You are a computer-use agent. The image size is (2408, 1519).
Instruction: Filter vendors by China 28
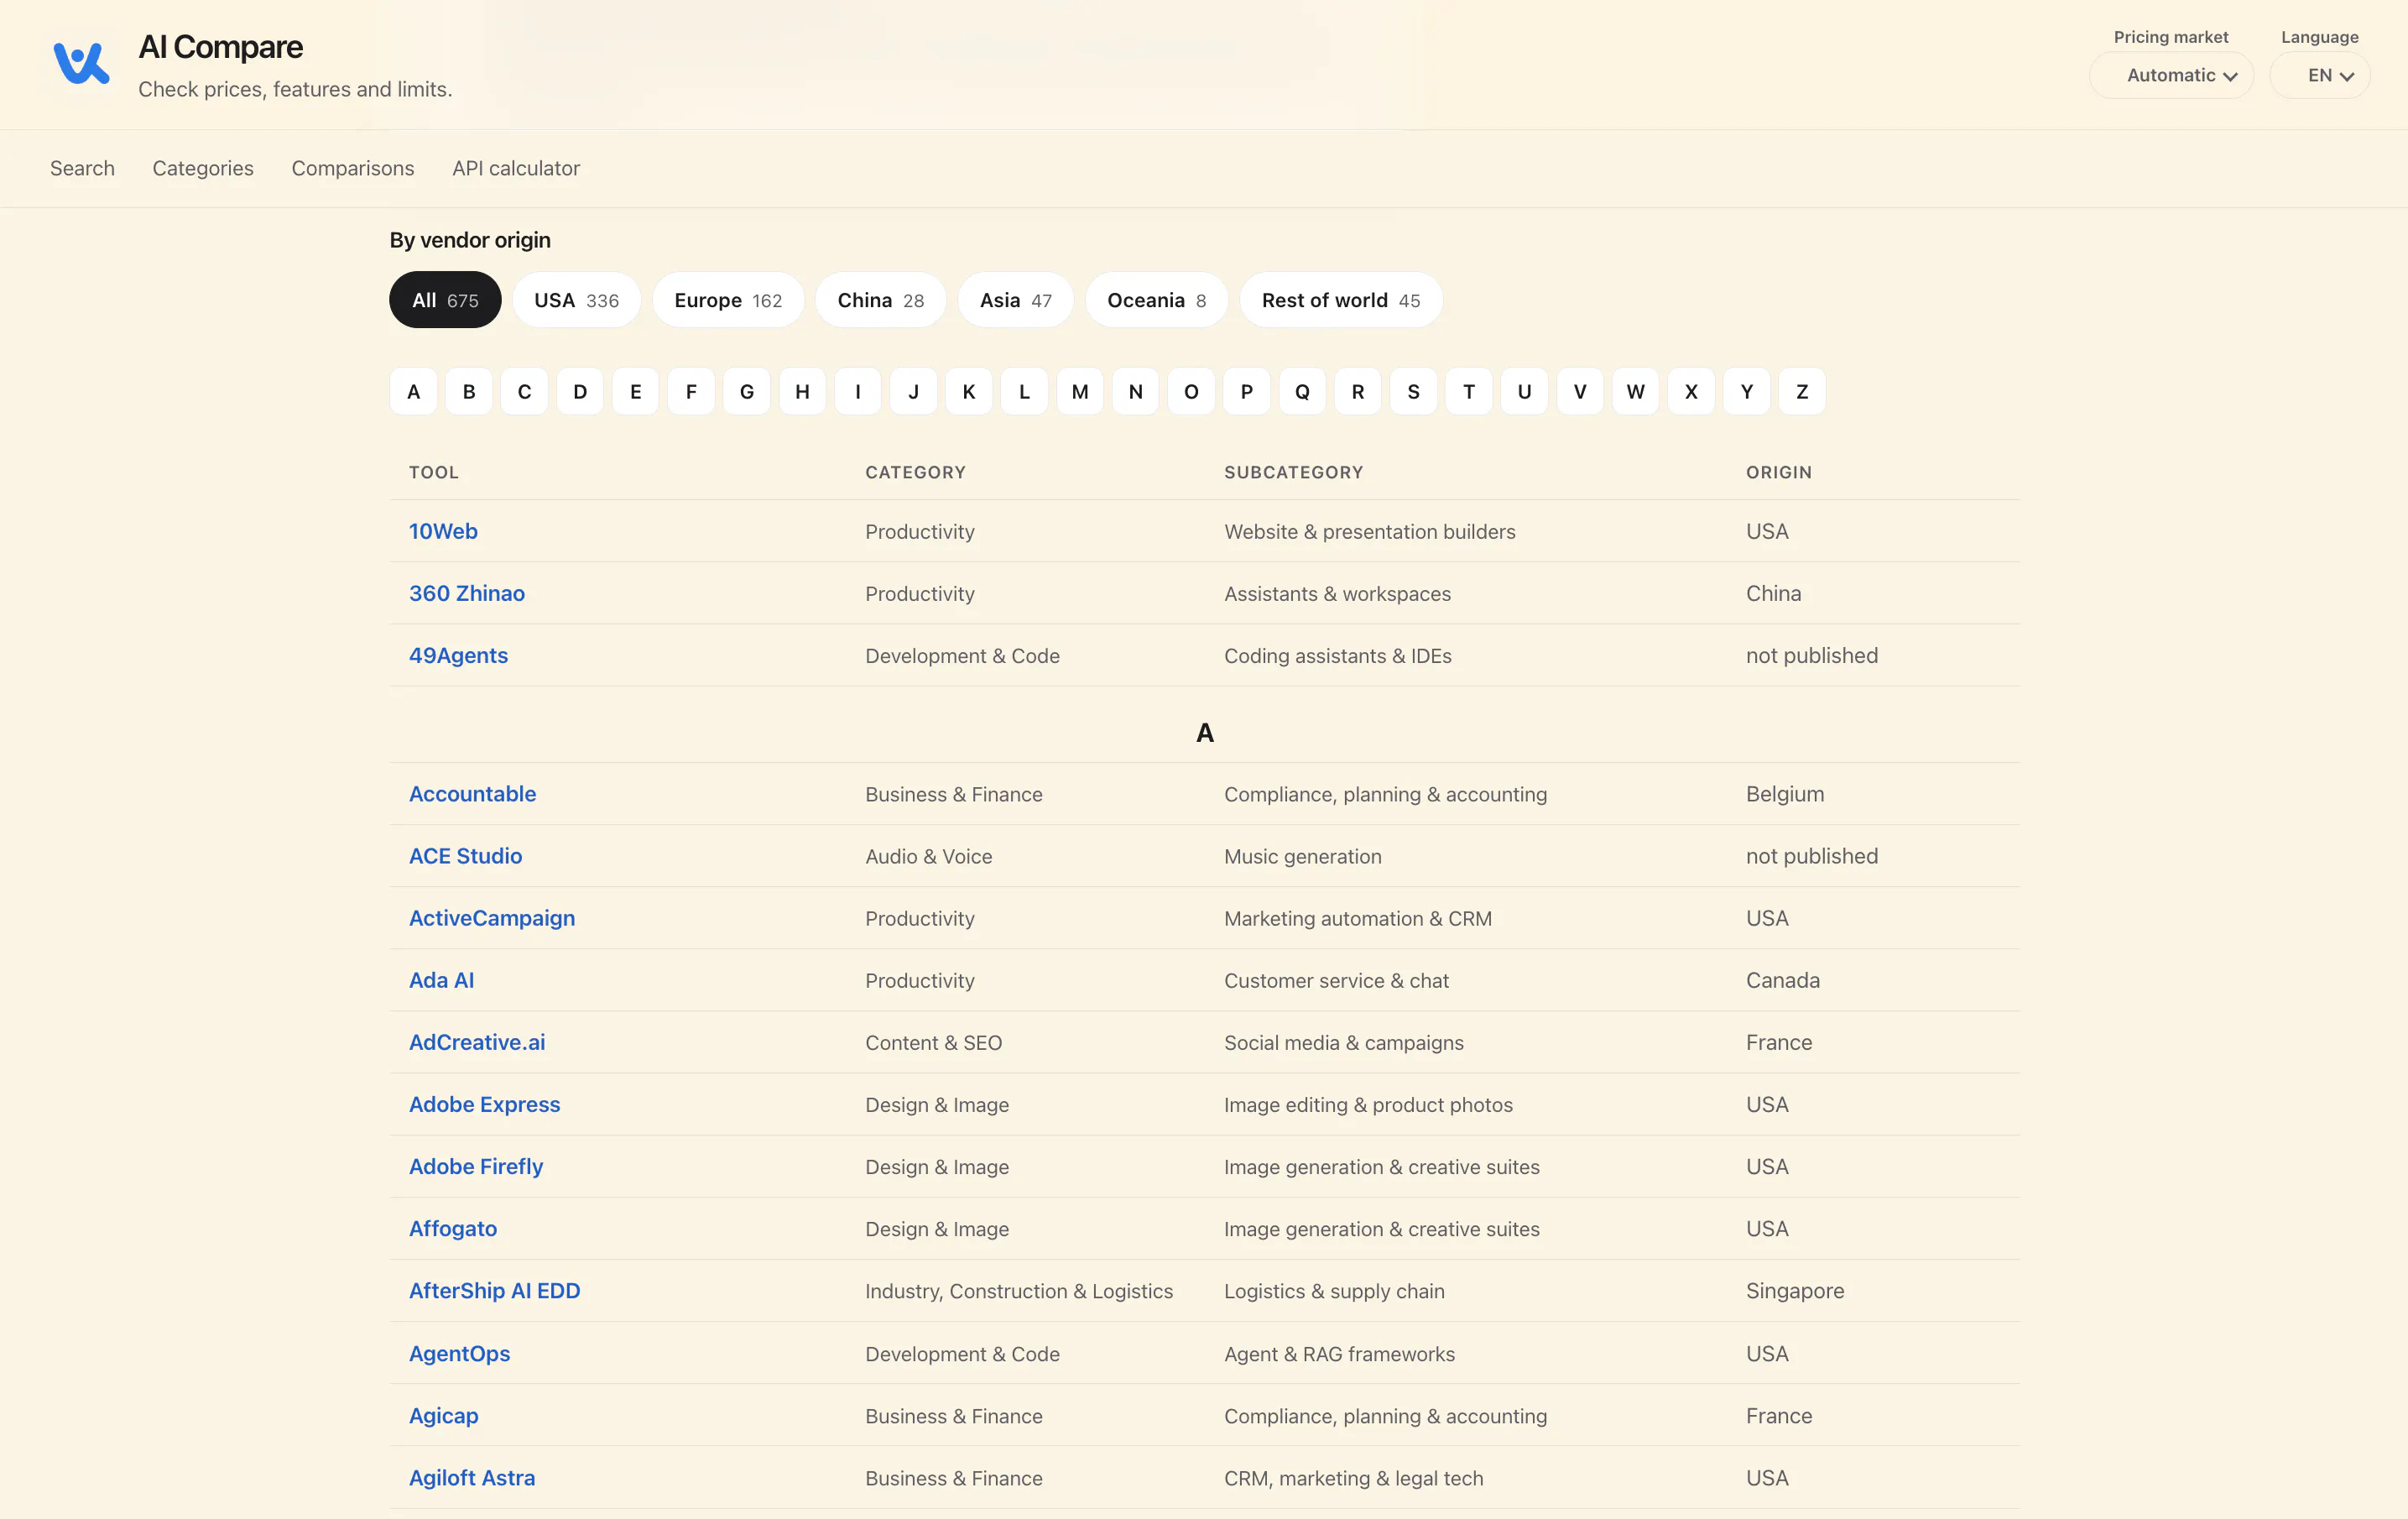(x=880, y=300)
